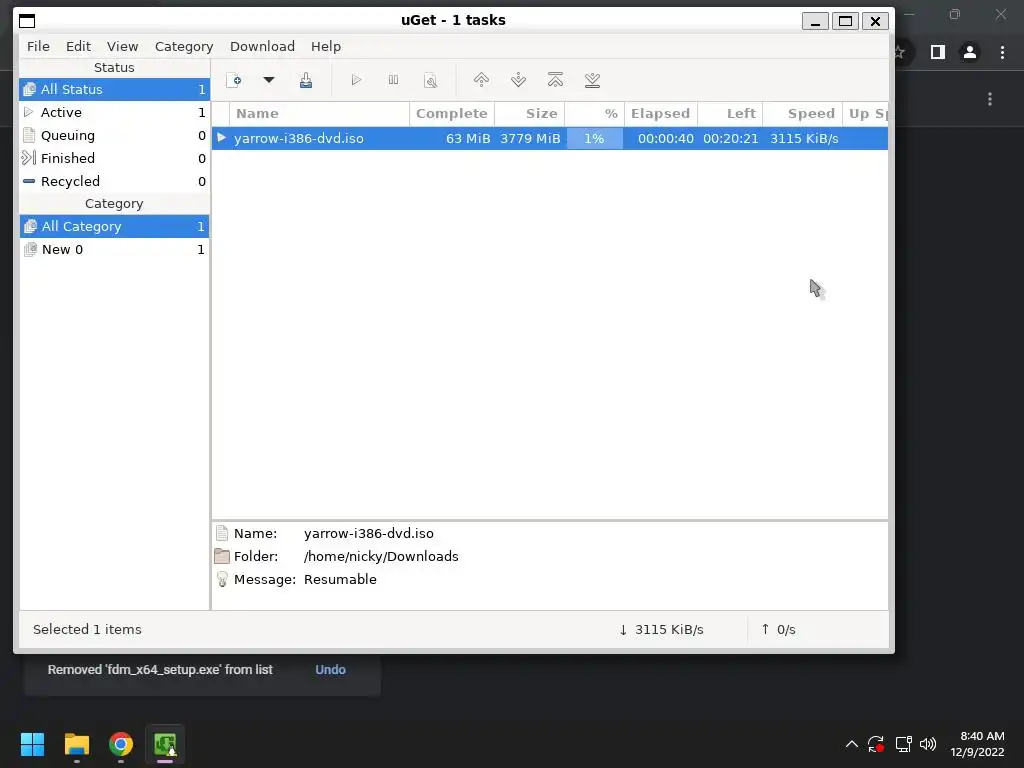Click the Move Up toolbar icon

[x=481, y=80]
